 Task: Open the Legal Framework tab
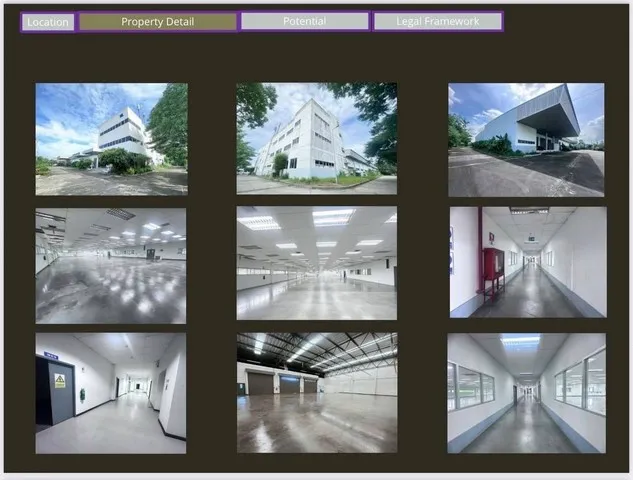pyautogui.click(x=437, y=21)
